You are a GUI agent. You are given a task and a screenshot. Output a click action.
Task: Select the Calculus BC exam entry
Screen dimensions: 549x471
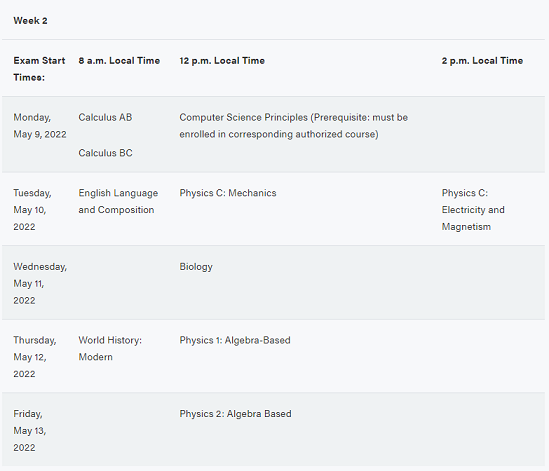[105, 153]
